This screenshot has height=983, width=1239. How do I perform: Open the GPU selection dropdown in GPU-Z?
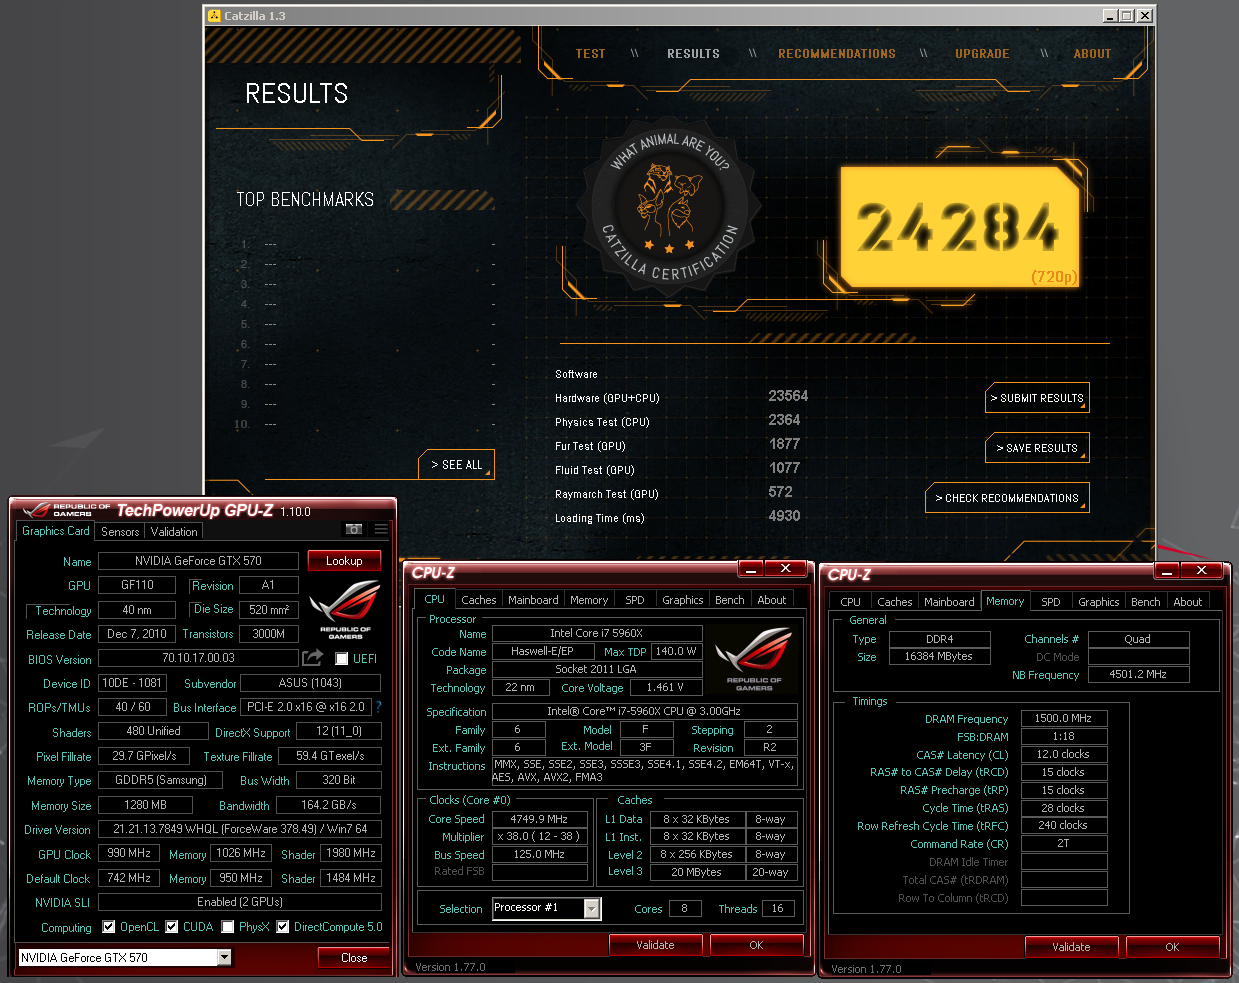[x=224, y=957]
